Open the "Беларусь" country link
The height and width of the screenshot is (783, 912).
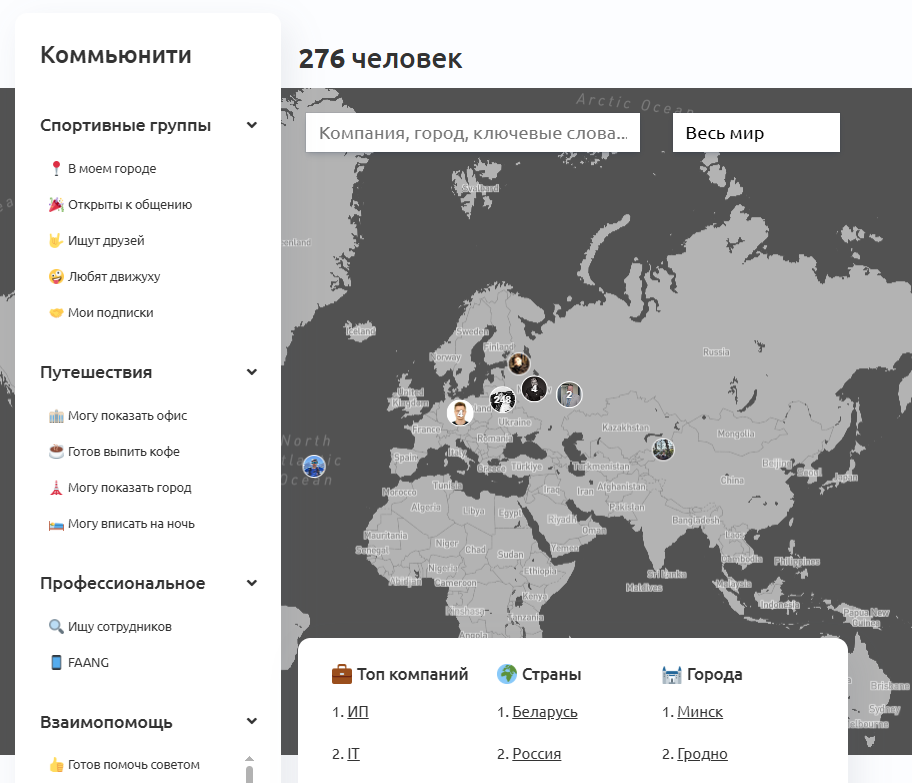tap(545, 713)
